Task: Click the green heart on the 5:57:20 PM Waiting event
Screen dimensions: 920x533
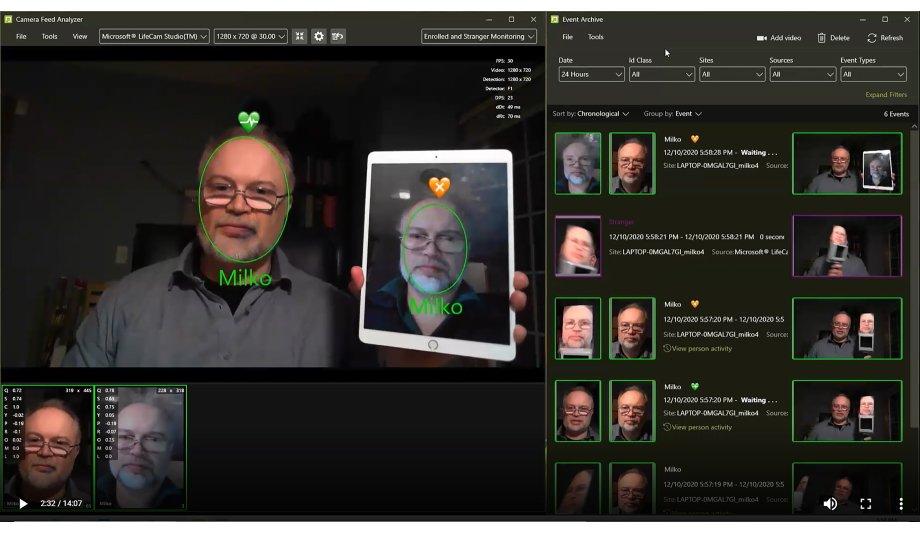Action: [x=695, y=386]
